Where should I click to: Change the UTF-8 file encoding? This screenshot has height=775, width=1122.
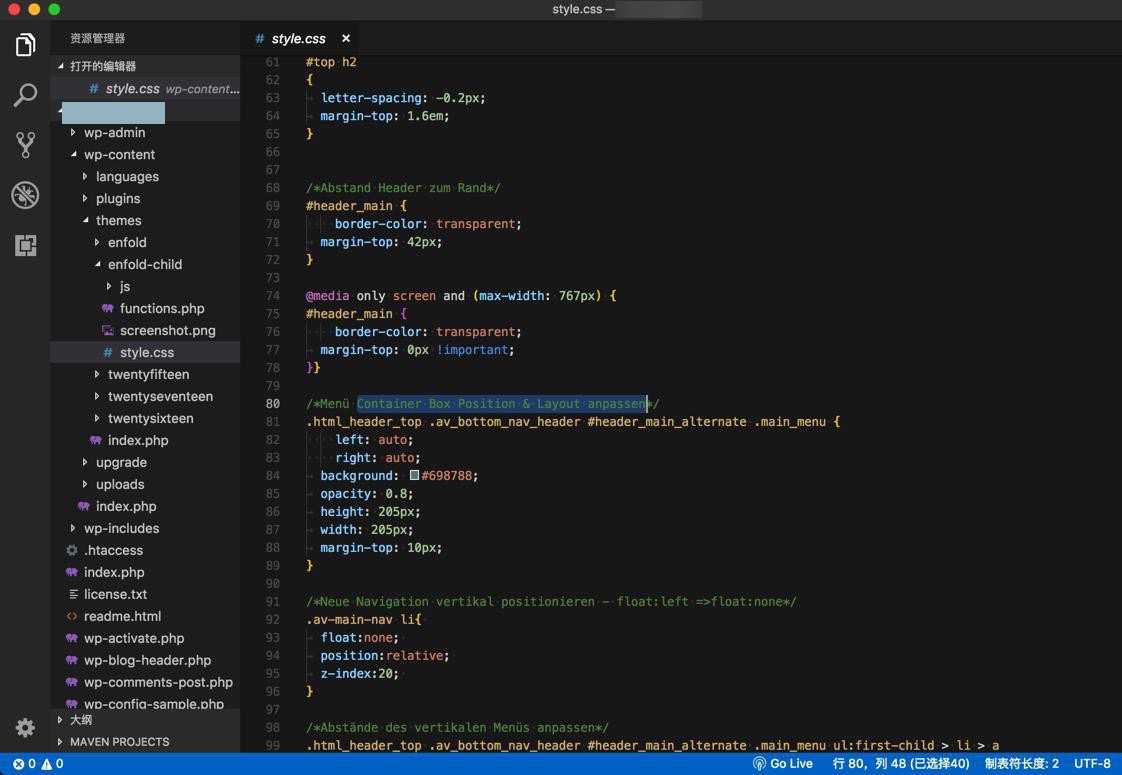tap(1092, 764)
